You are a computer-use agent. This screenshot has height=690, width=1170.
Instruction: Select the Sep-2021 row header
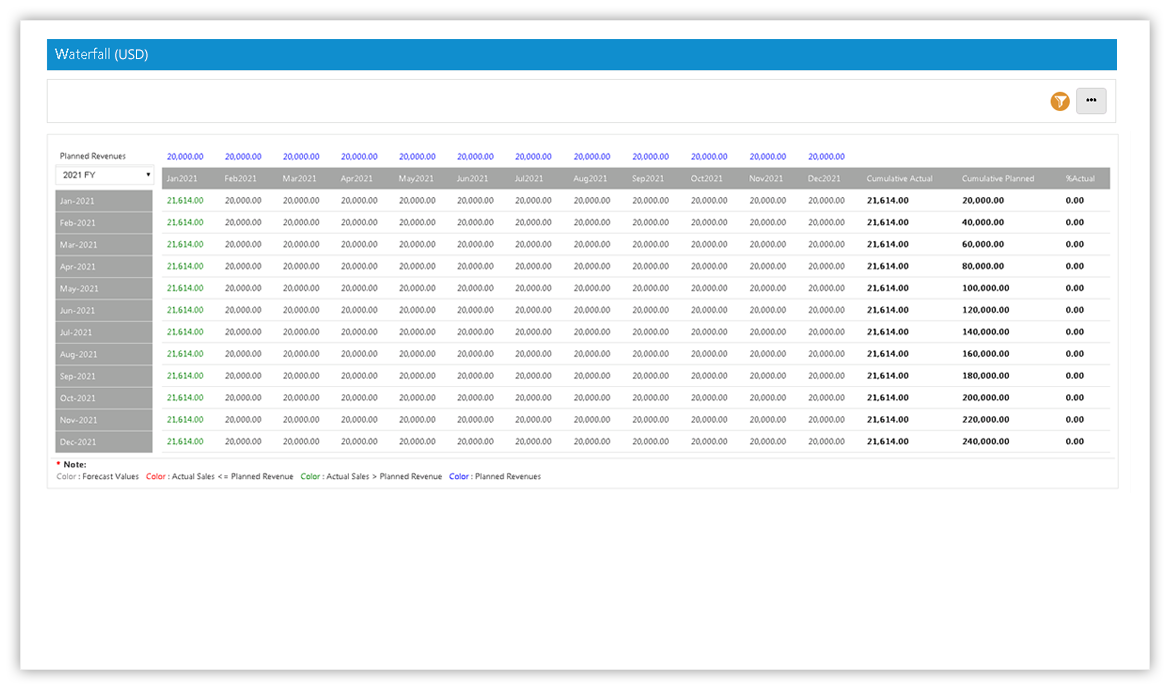point(104,377)
